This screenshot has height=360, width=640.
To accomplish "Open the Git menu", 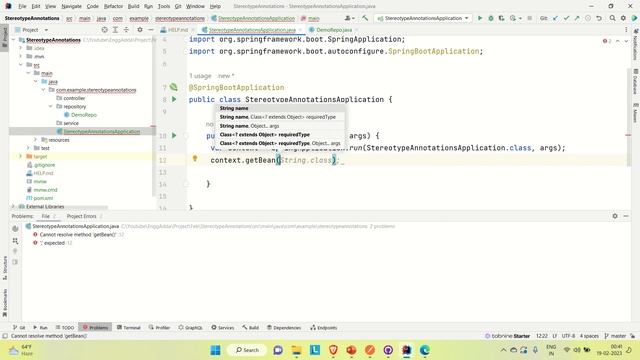I will [x=178, y=6].
